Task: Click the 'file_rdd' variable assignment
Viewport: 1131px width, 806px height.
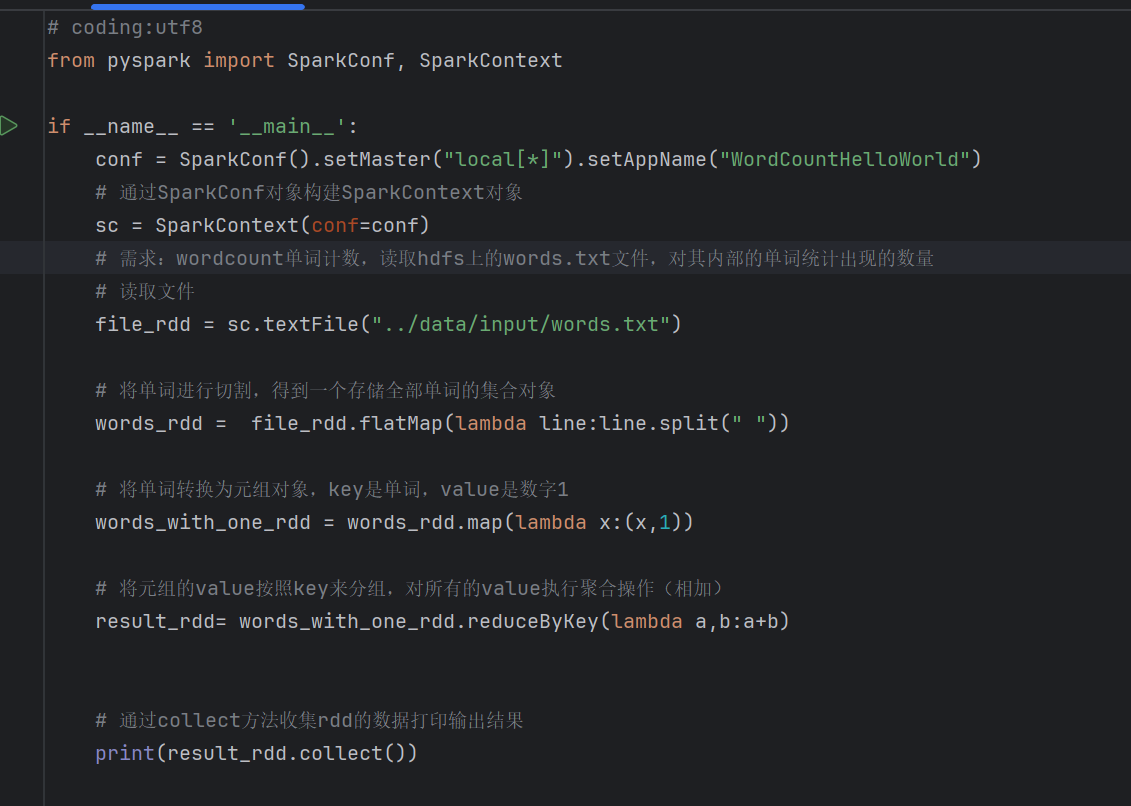Action: point(143,325)
